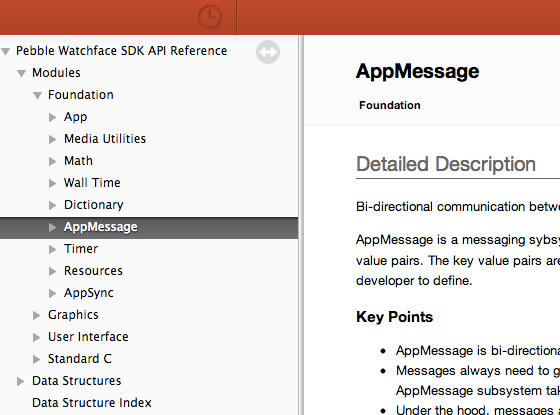Expand the Media Utilities arrow

pos(52,139)
